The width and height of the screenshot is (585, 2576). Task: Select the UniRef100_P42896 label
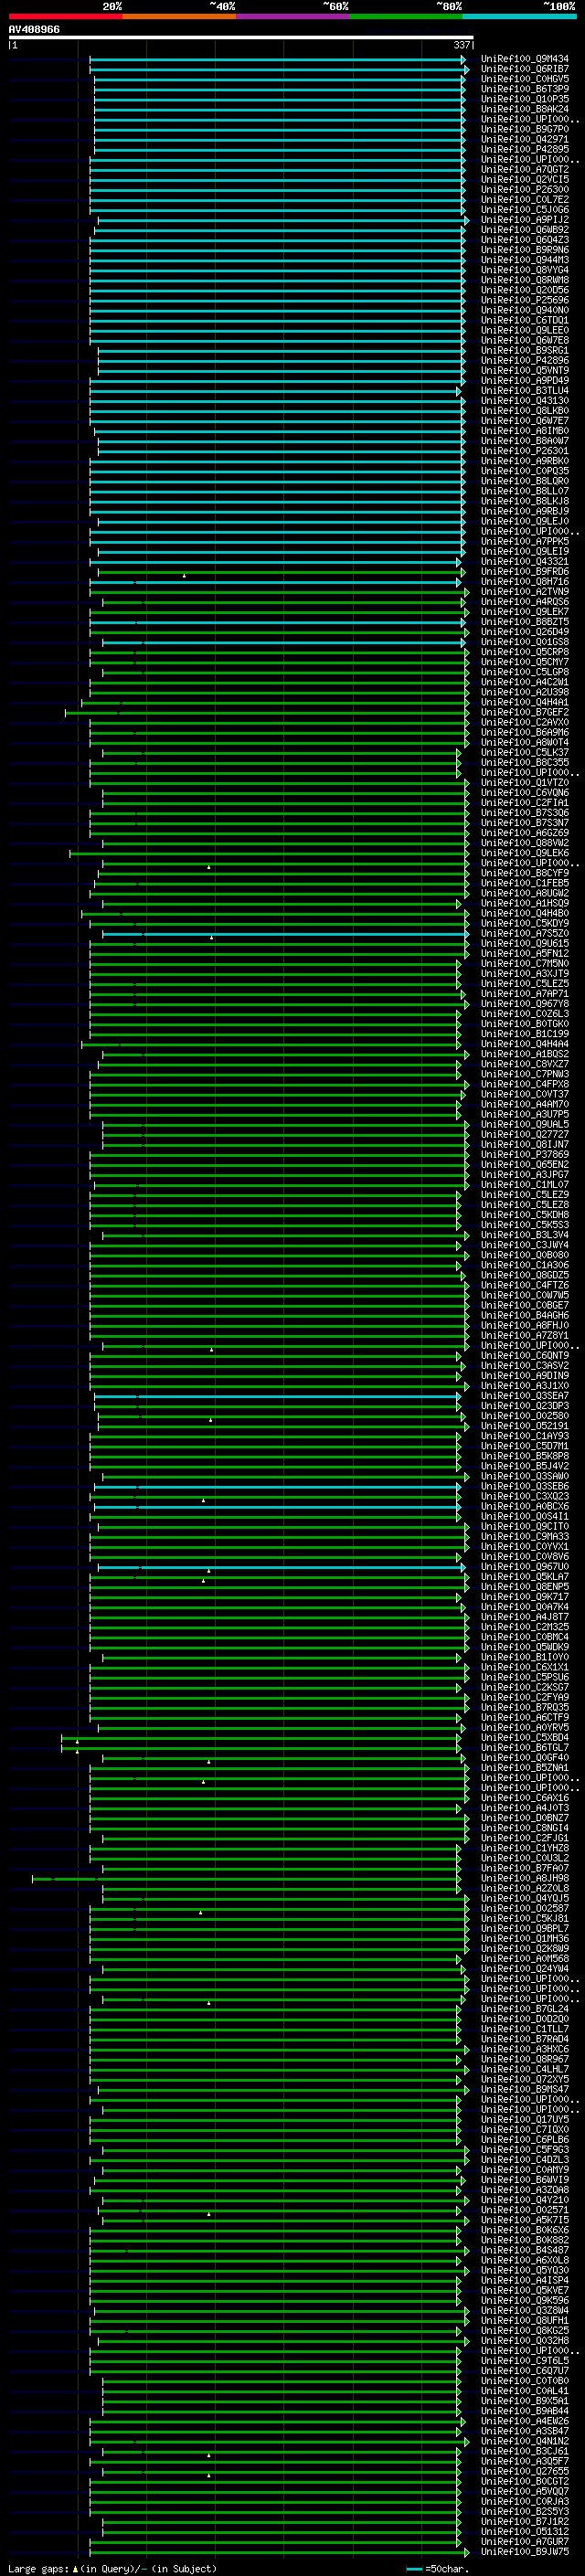tap(525, 360)
